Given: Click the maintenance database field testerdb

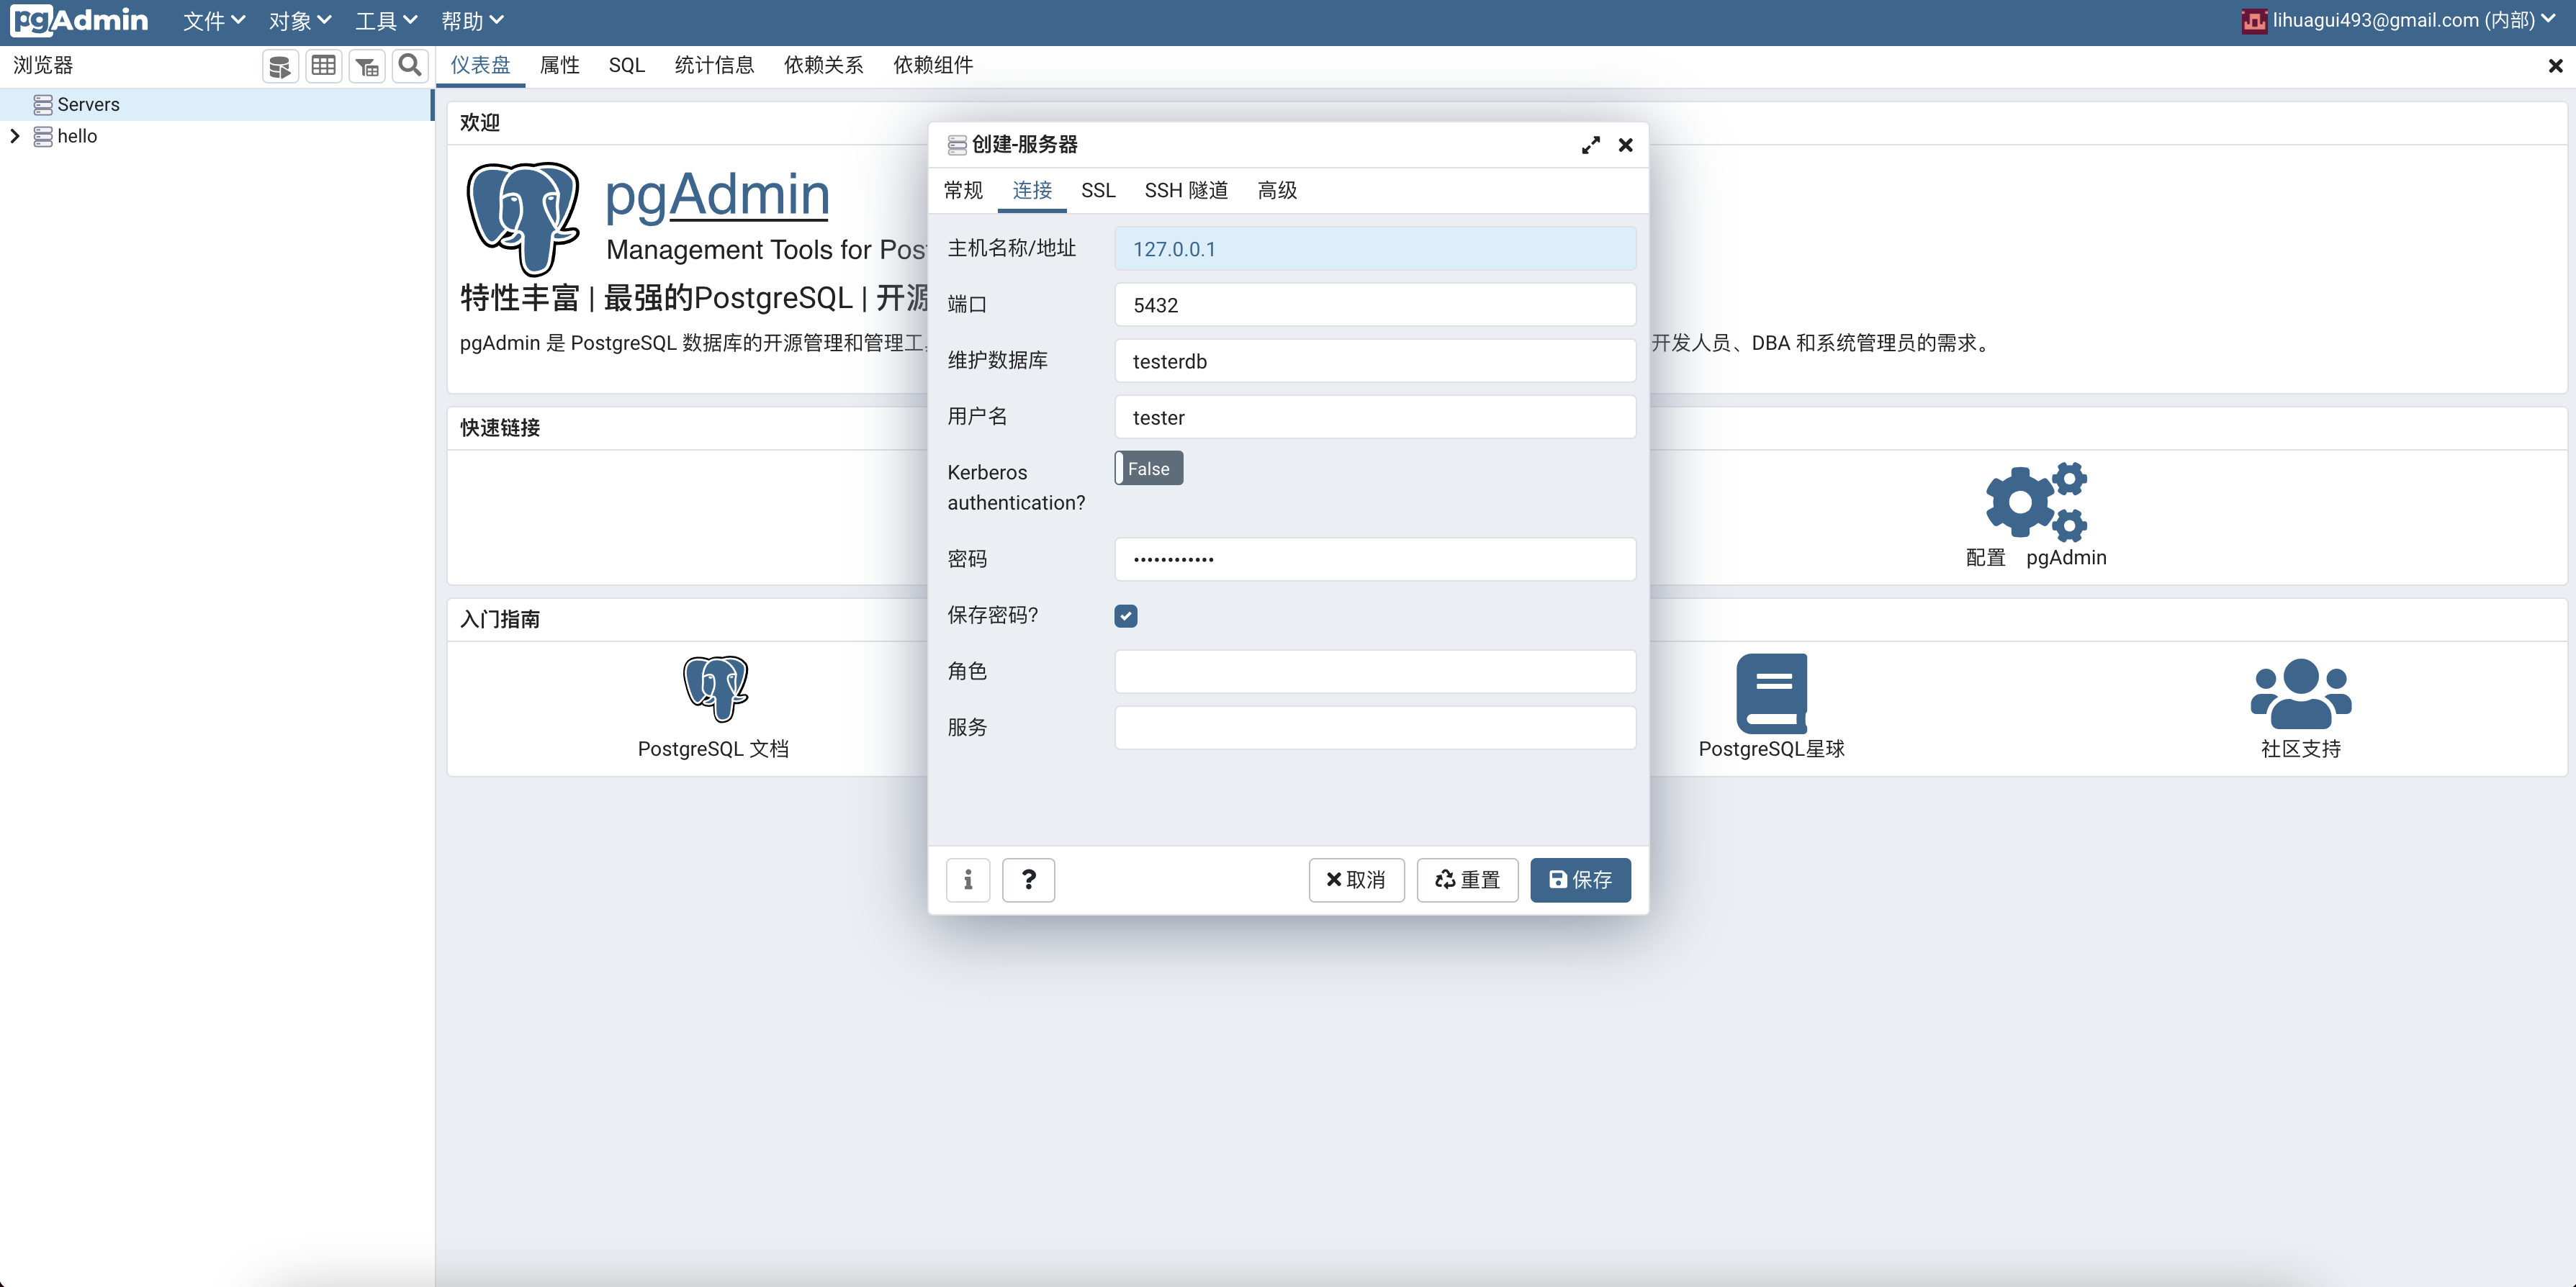Looking at the screenshot, I should pyautogui.click(x=1375, y=361).
